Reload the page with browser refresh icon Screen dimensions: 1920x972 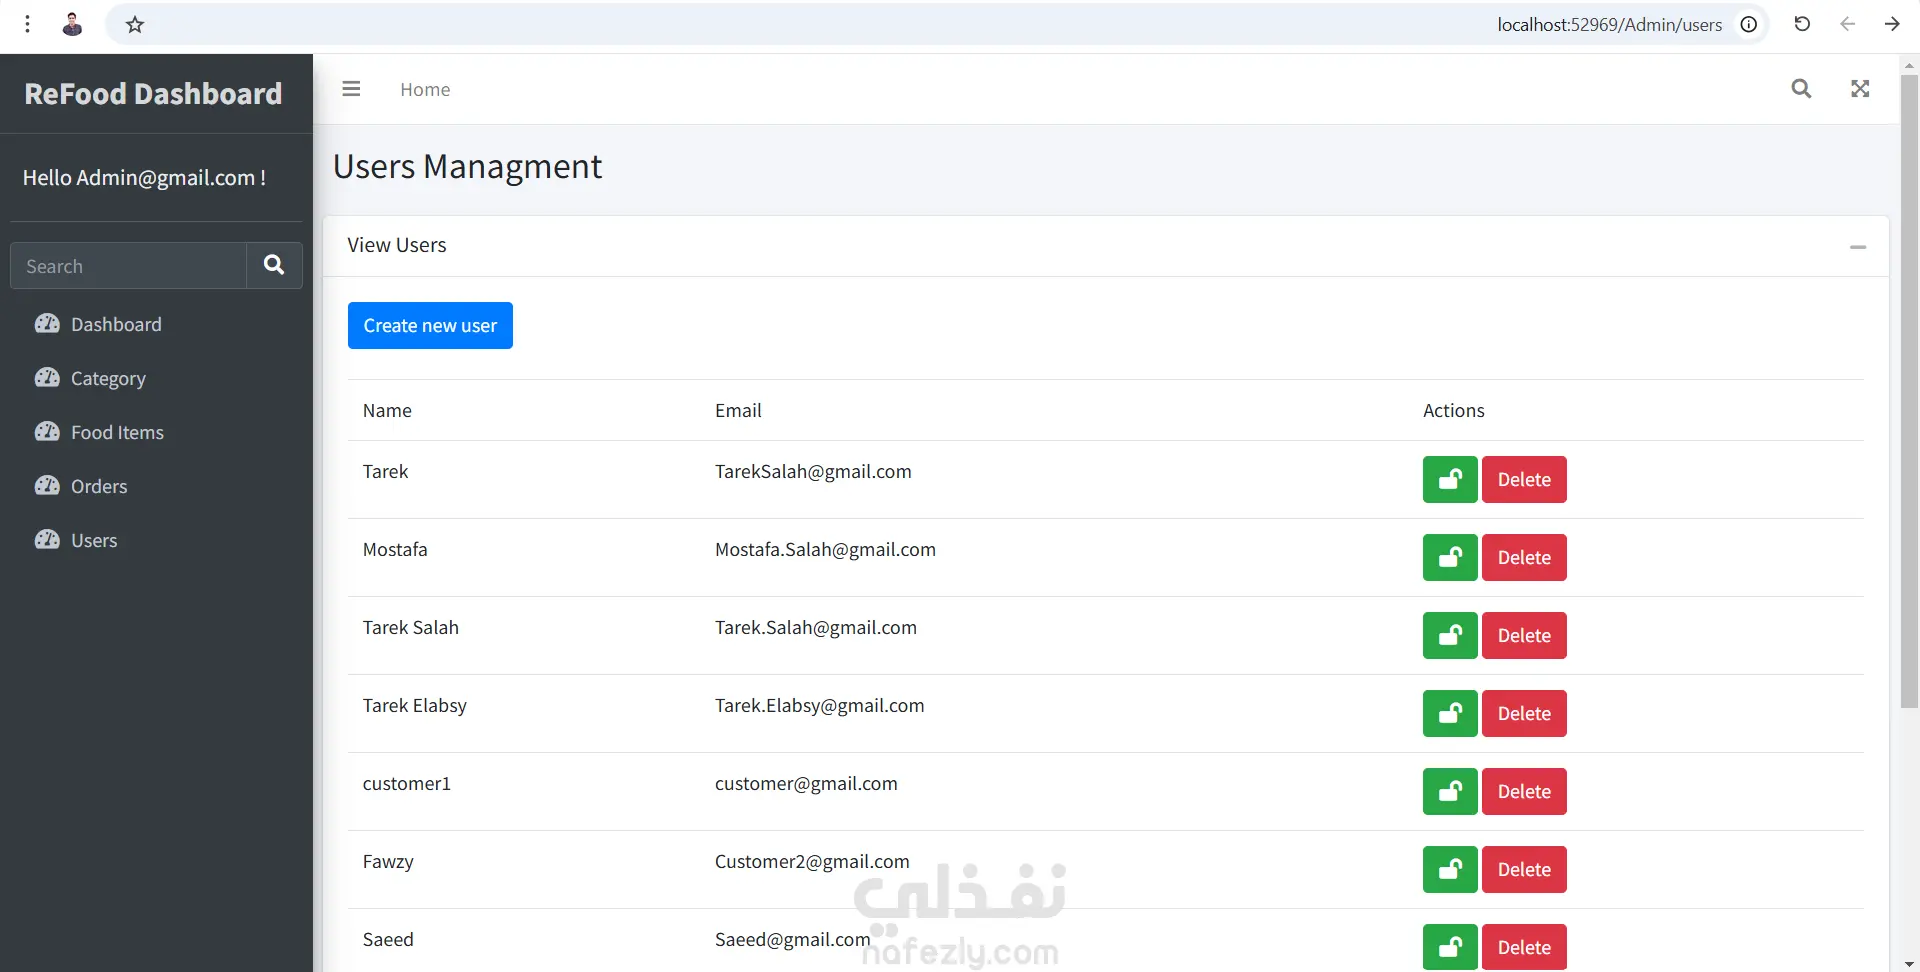tap(1802, 24)
